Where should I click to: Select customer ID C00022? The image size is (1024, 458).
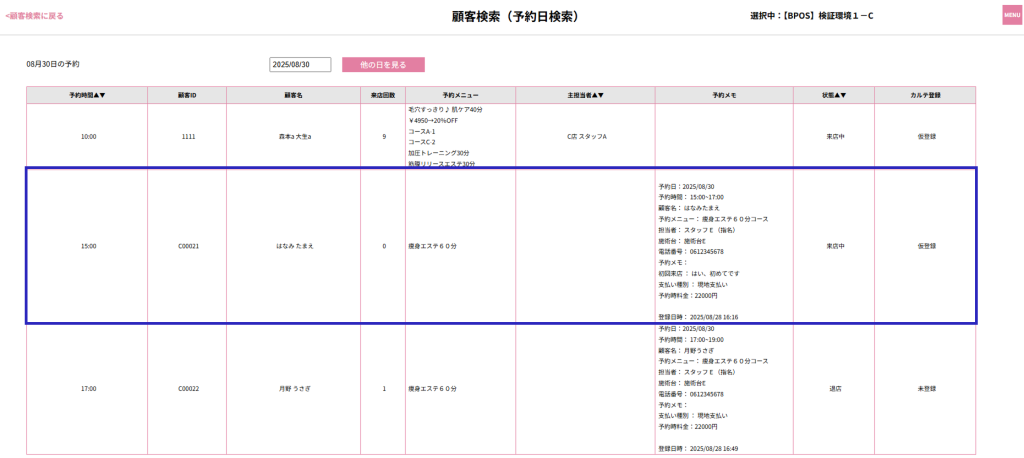coord(189,388)
